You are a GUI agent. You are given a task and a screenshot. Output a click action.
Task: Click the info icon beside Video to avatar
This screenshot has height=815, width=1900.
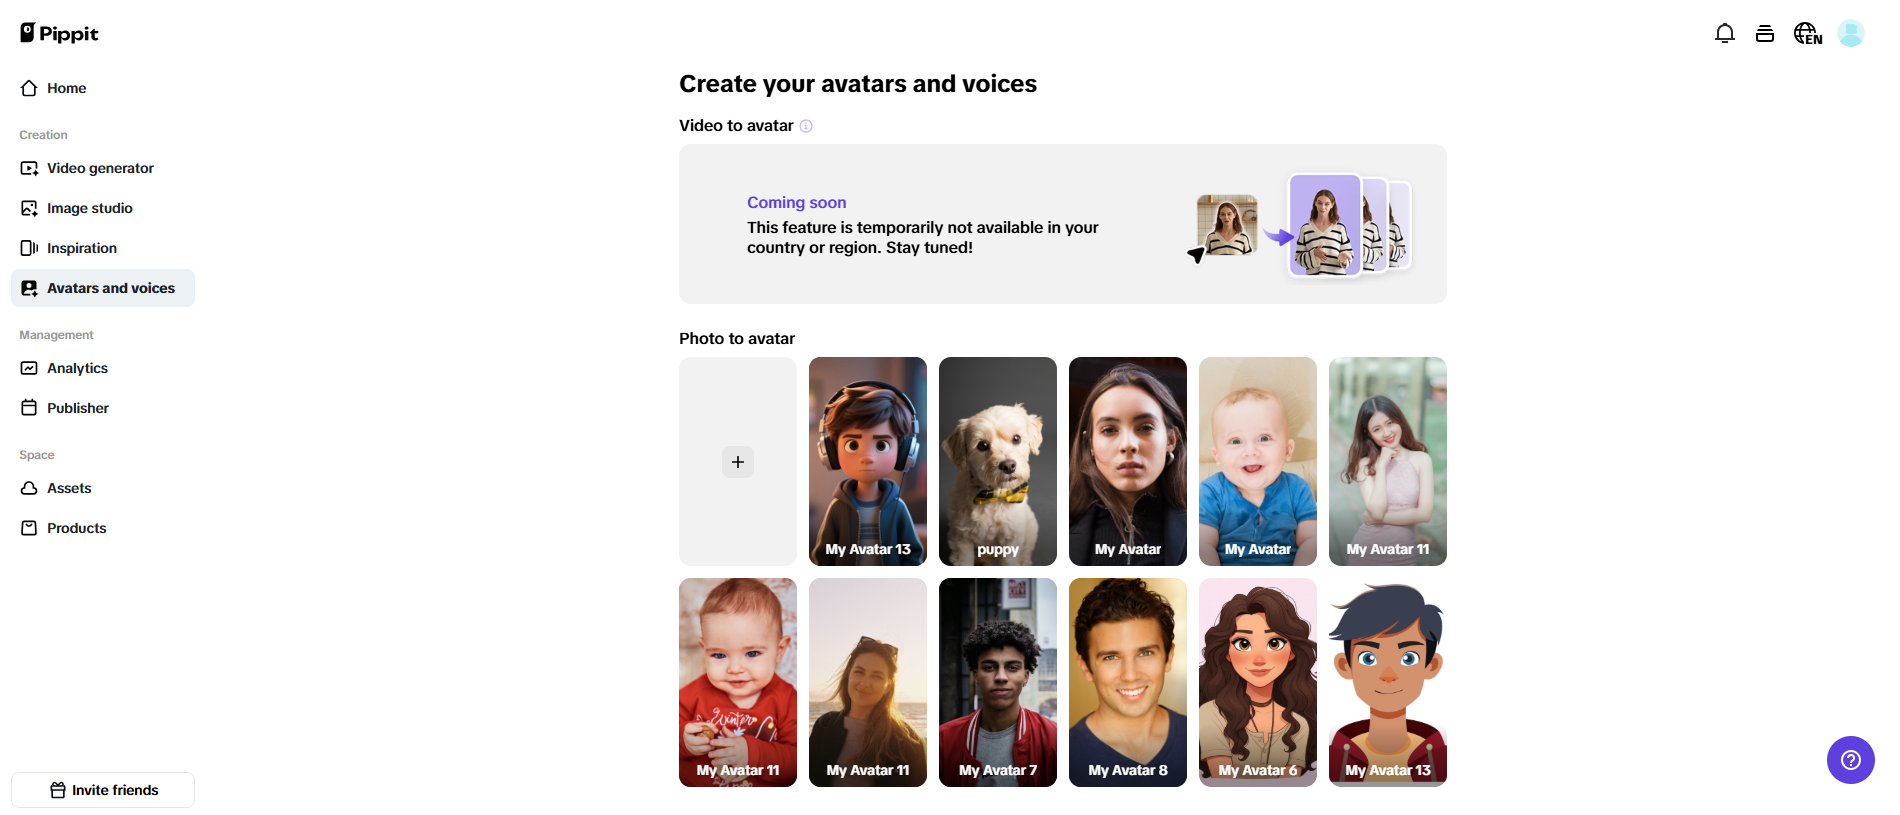[x=806, y=126]
